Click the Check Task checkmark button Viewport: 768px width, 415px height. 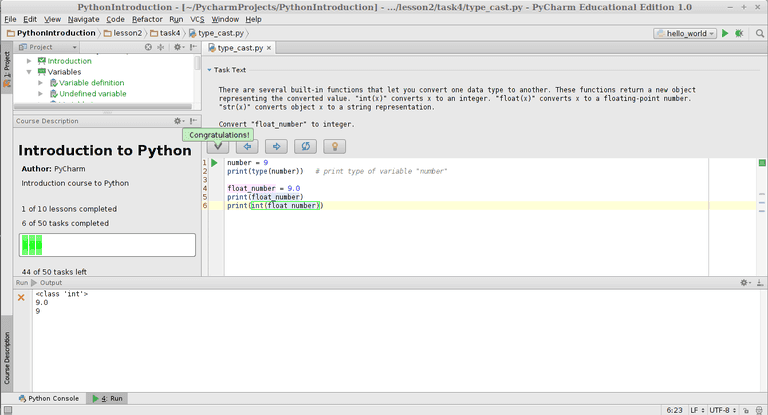tap(218, 146)
